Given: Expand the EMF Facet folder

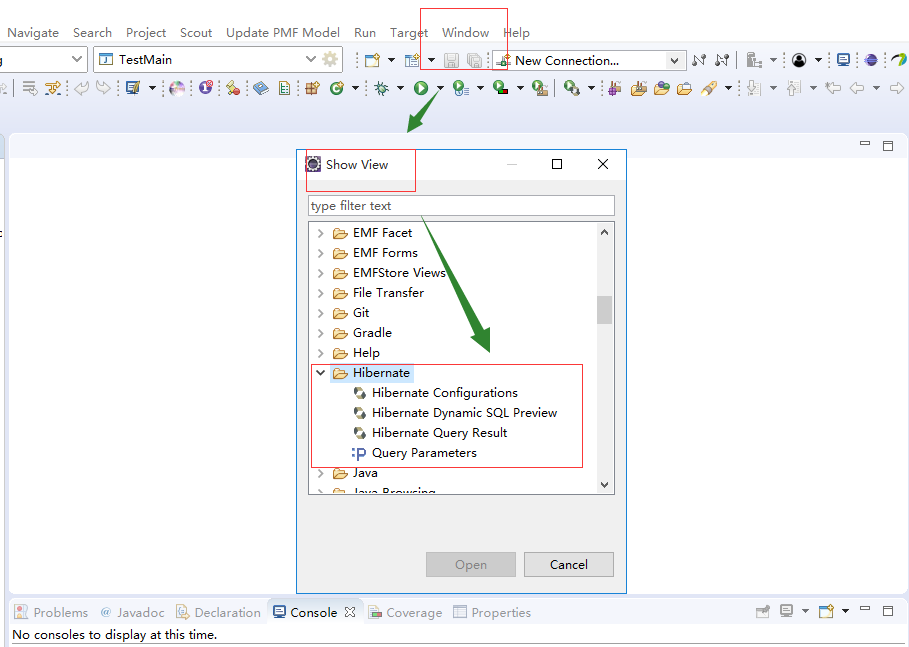Looking at the screenshot, I should pyautogui.click(x=321, y=233).
